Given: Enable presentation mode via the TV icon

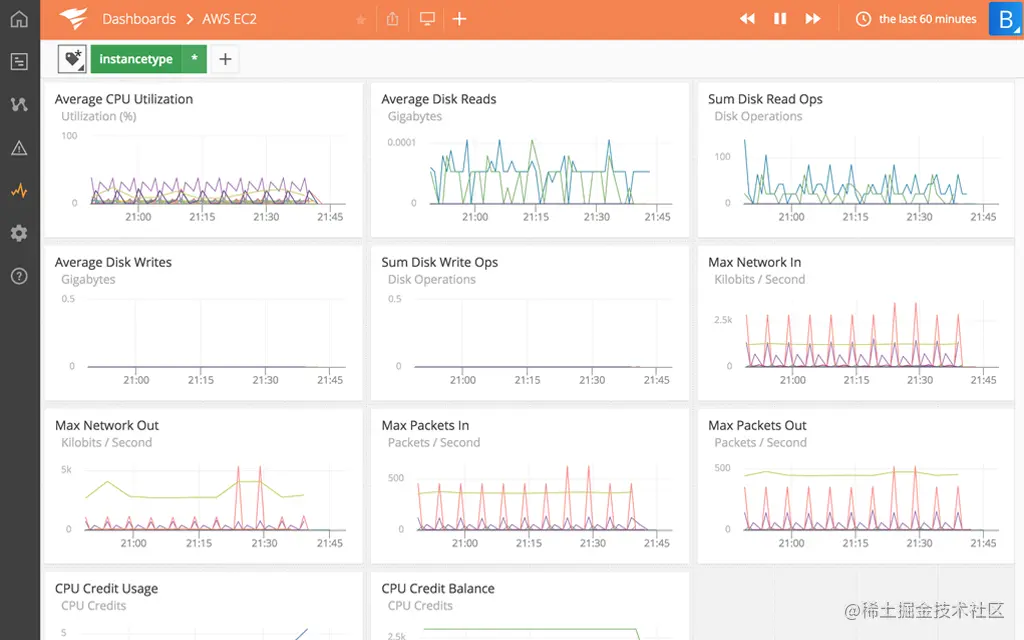Looking at the screenshot, I should click(427, 18).
